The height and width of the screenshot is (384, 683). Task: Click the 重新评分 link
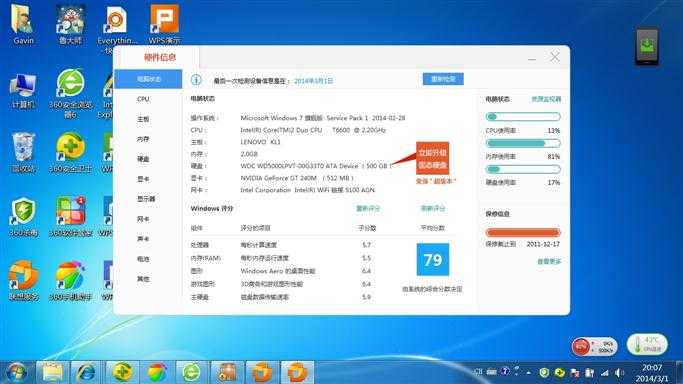368,209
